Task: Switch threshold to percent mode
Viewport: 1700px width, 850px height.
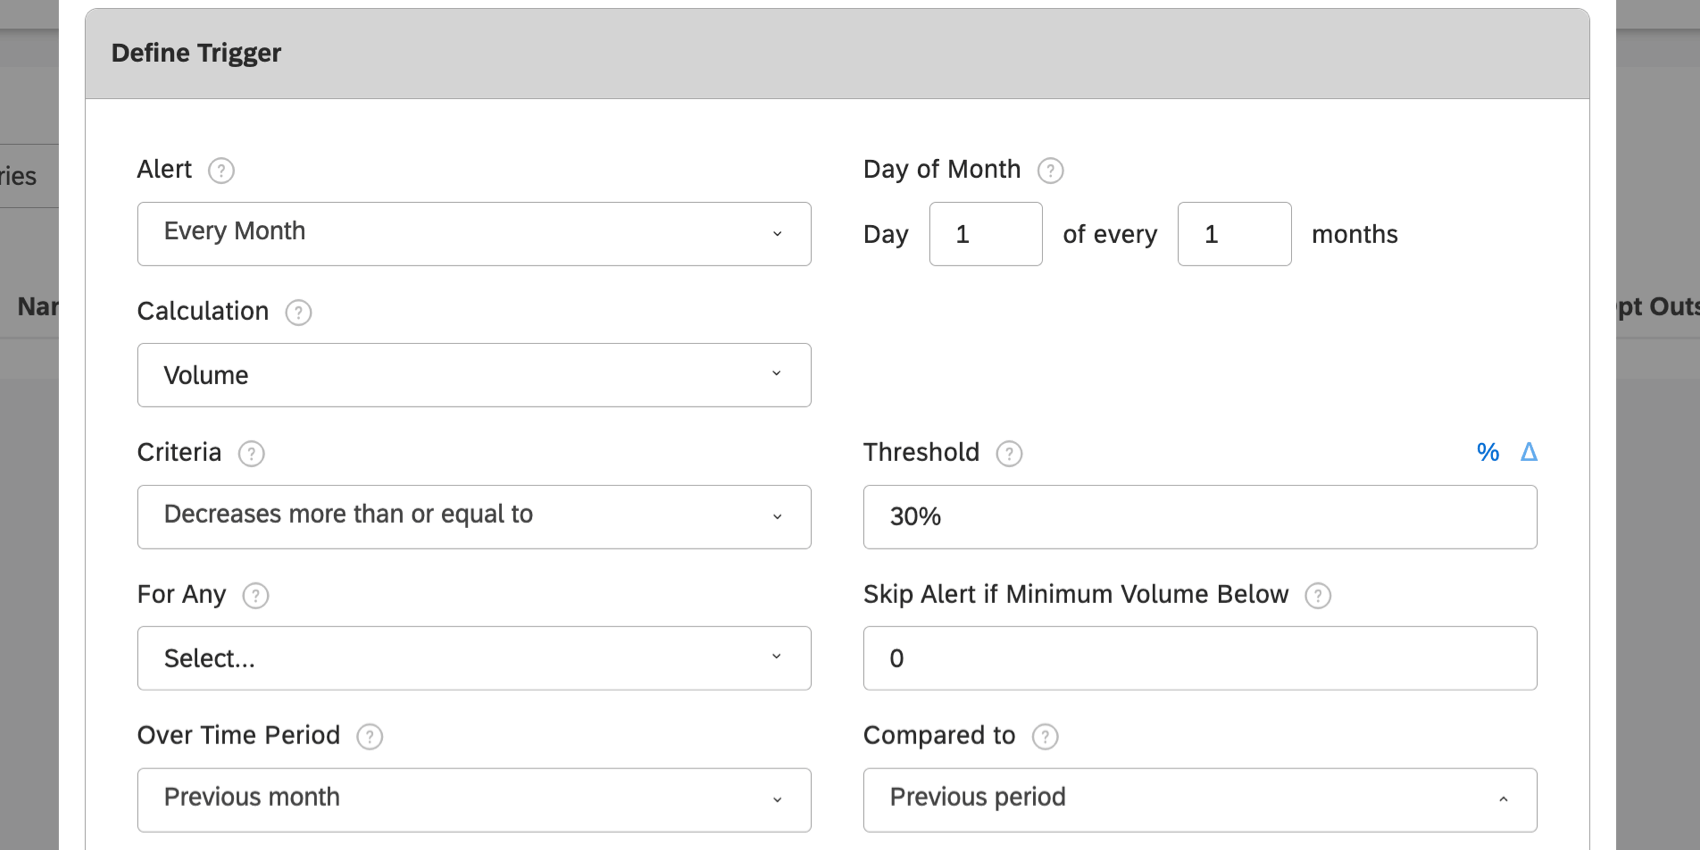Action: [x=1488, y=453]
